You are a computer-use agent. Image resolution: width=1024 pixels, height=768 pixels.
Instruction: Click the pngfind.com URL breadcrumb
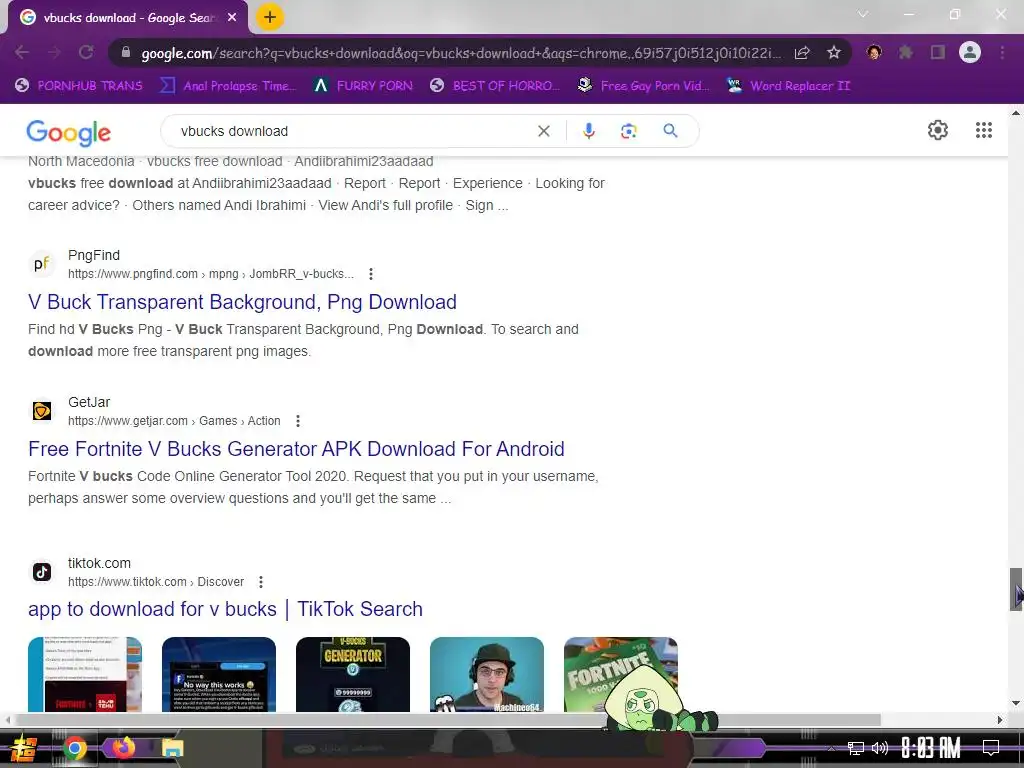click(211, 274)
